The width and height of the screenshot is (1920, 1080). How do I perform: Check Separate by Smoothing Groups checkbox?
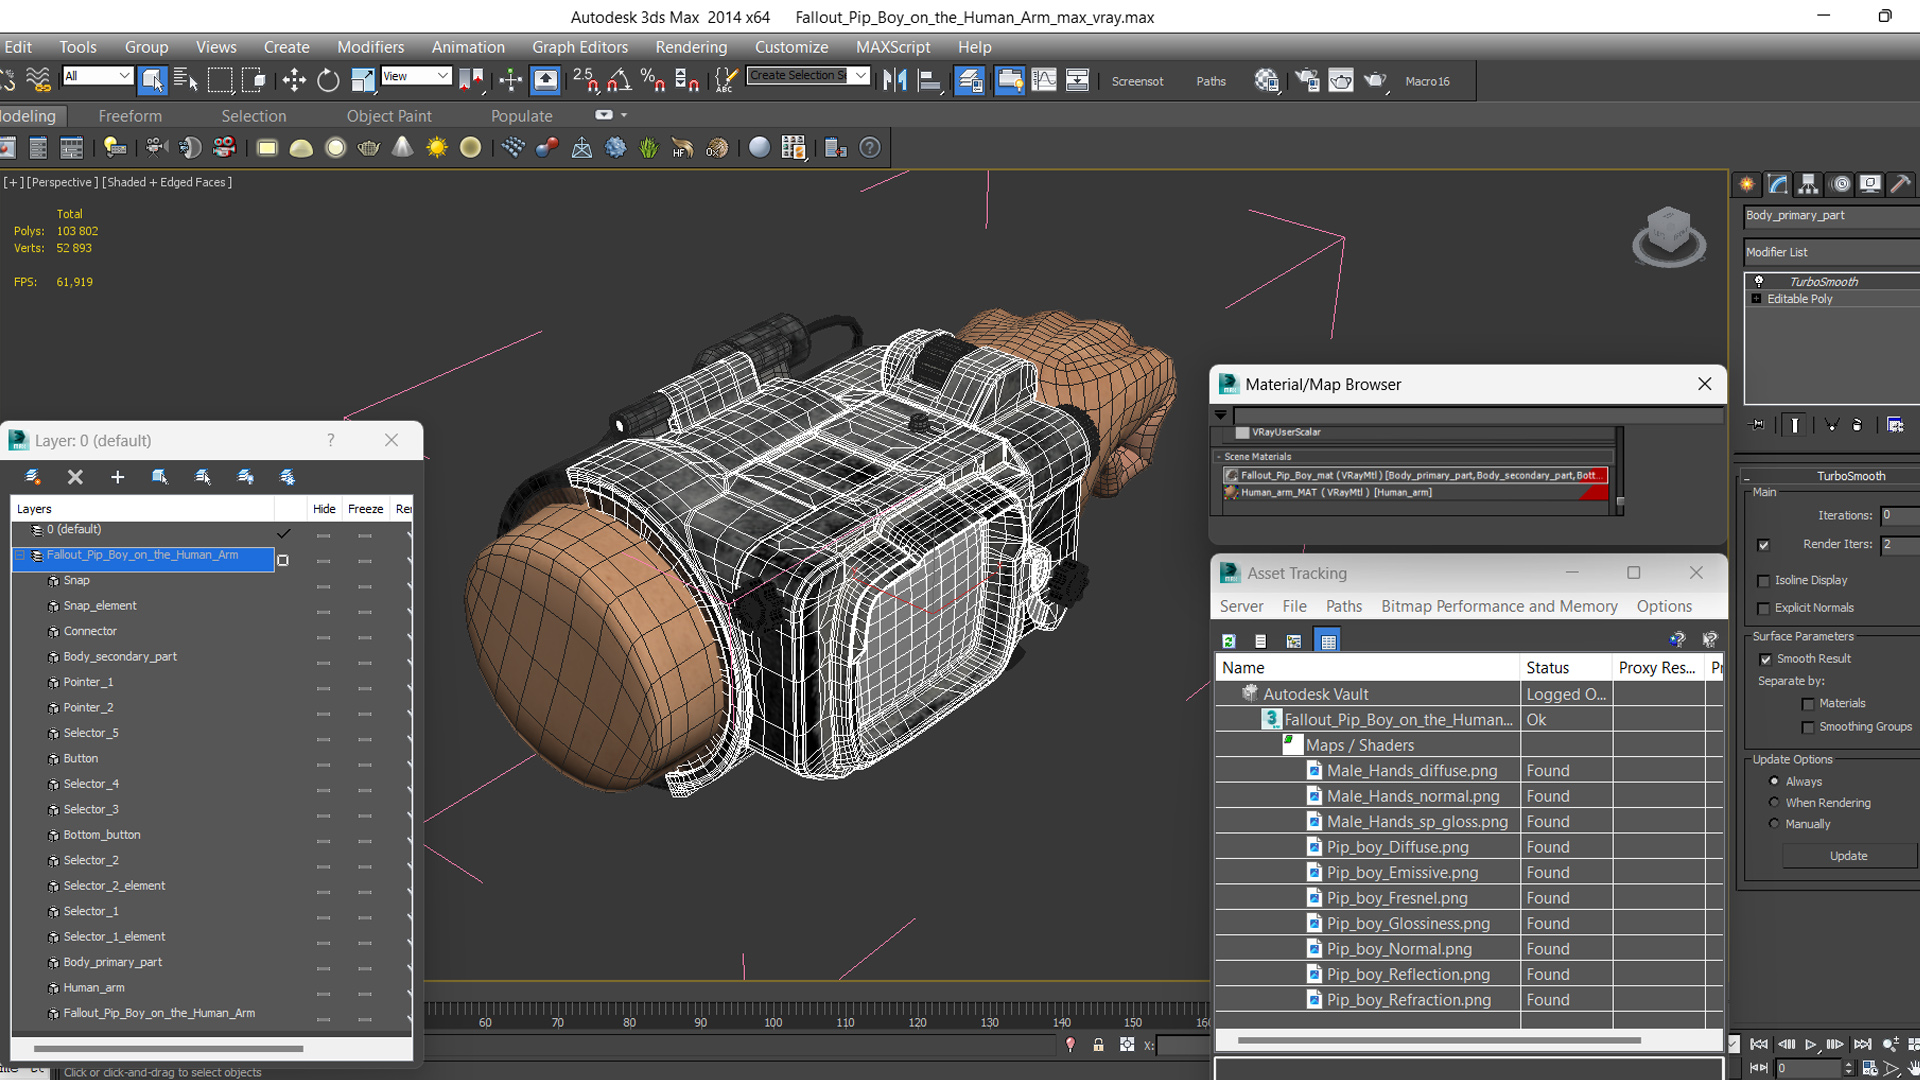1808,728
